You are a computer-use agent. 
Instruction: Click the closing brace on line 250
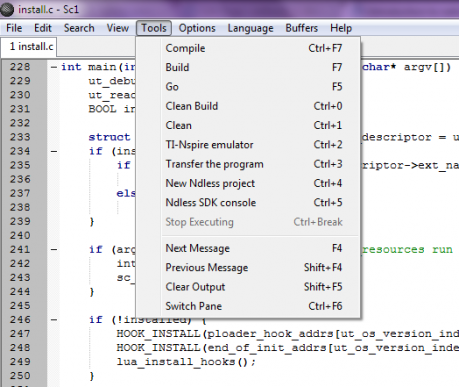pos(92,376)
